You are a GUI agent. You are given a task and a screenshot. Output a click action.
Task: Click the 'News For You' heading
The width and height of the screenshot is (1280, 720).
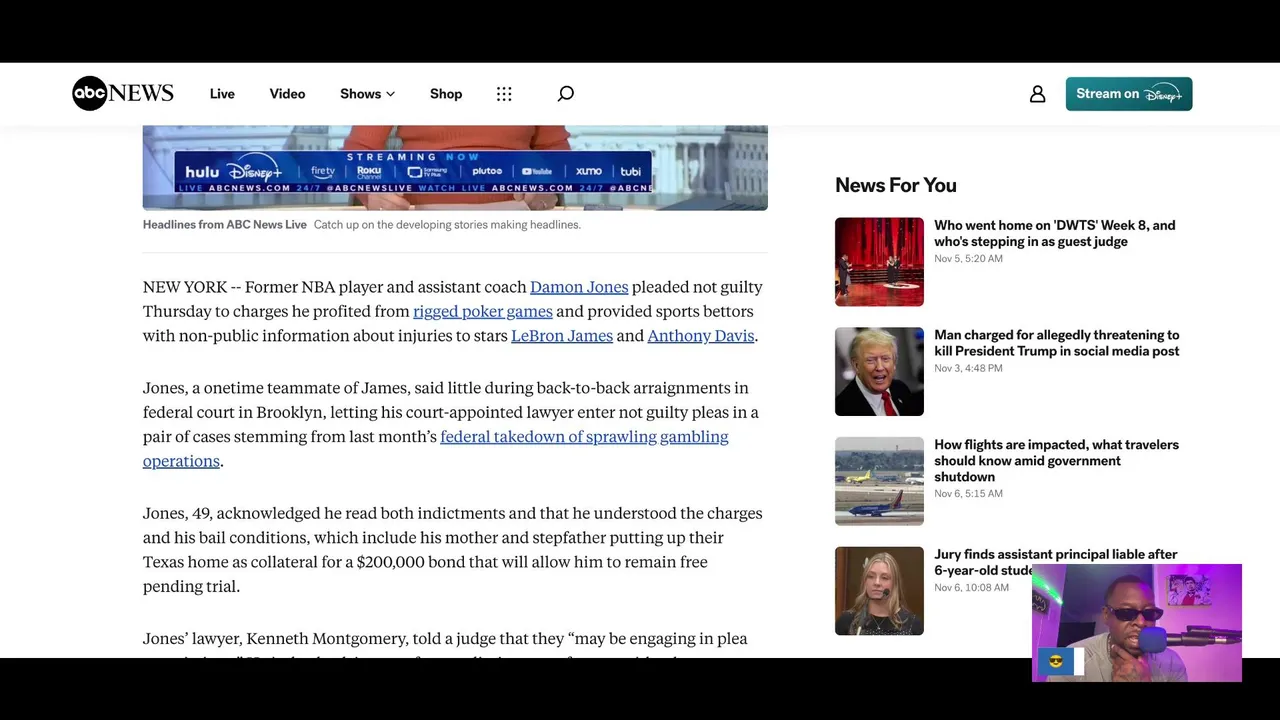coord(896,185)
